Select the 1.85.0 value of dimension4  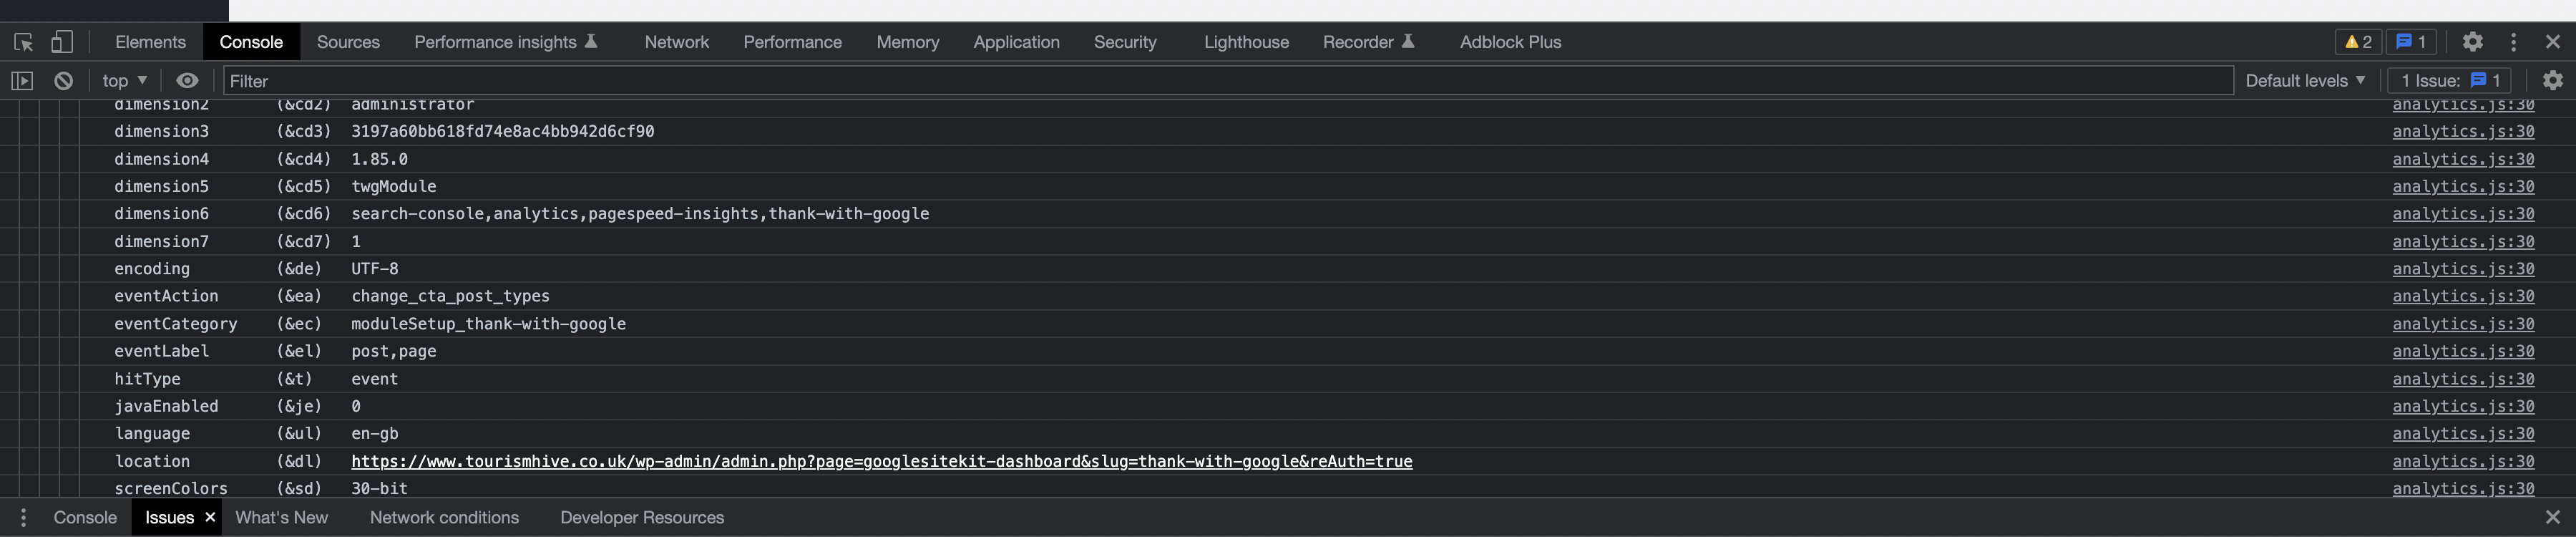click(379, 159)
